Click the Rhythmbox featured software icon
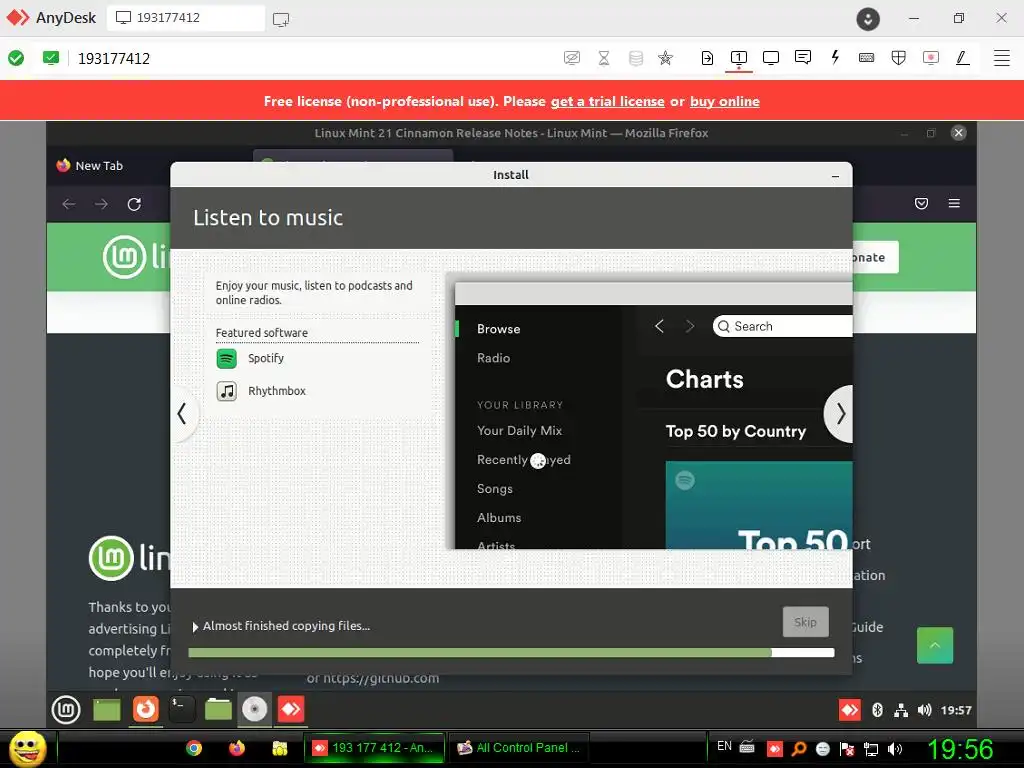 pyautogui.click(x=227, y=391)
